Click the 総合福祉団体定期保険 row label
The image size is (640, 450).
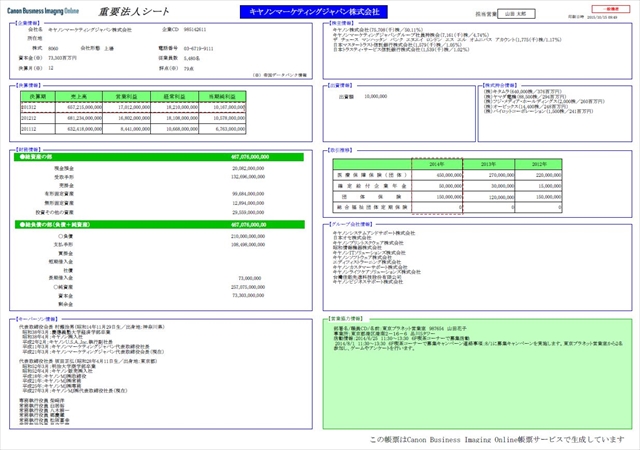pyautogui.click(x=372, y=207)
